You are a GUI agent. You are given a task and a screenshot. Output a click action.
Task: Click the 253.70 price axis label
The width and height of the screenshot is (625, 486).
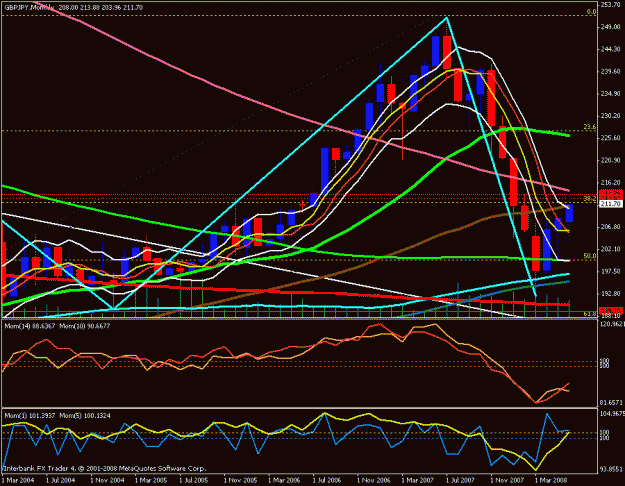point(613,4)
